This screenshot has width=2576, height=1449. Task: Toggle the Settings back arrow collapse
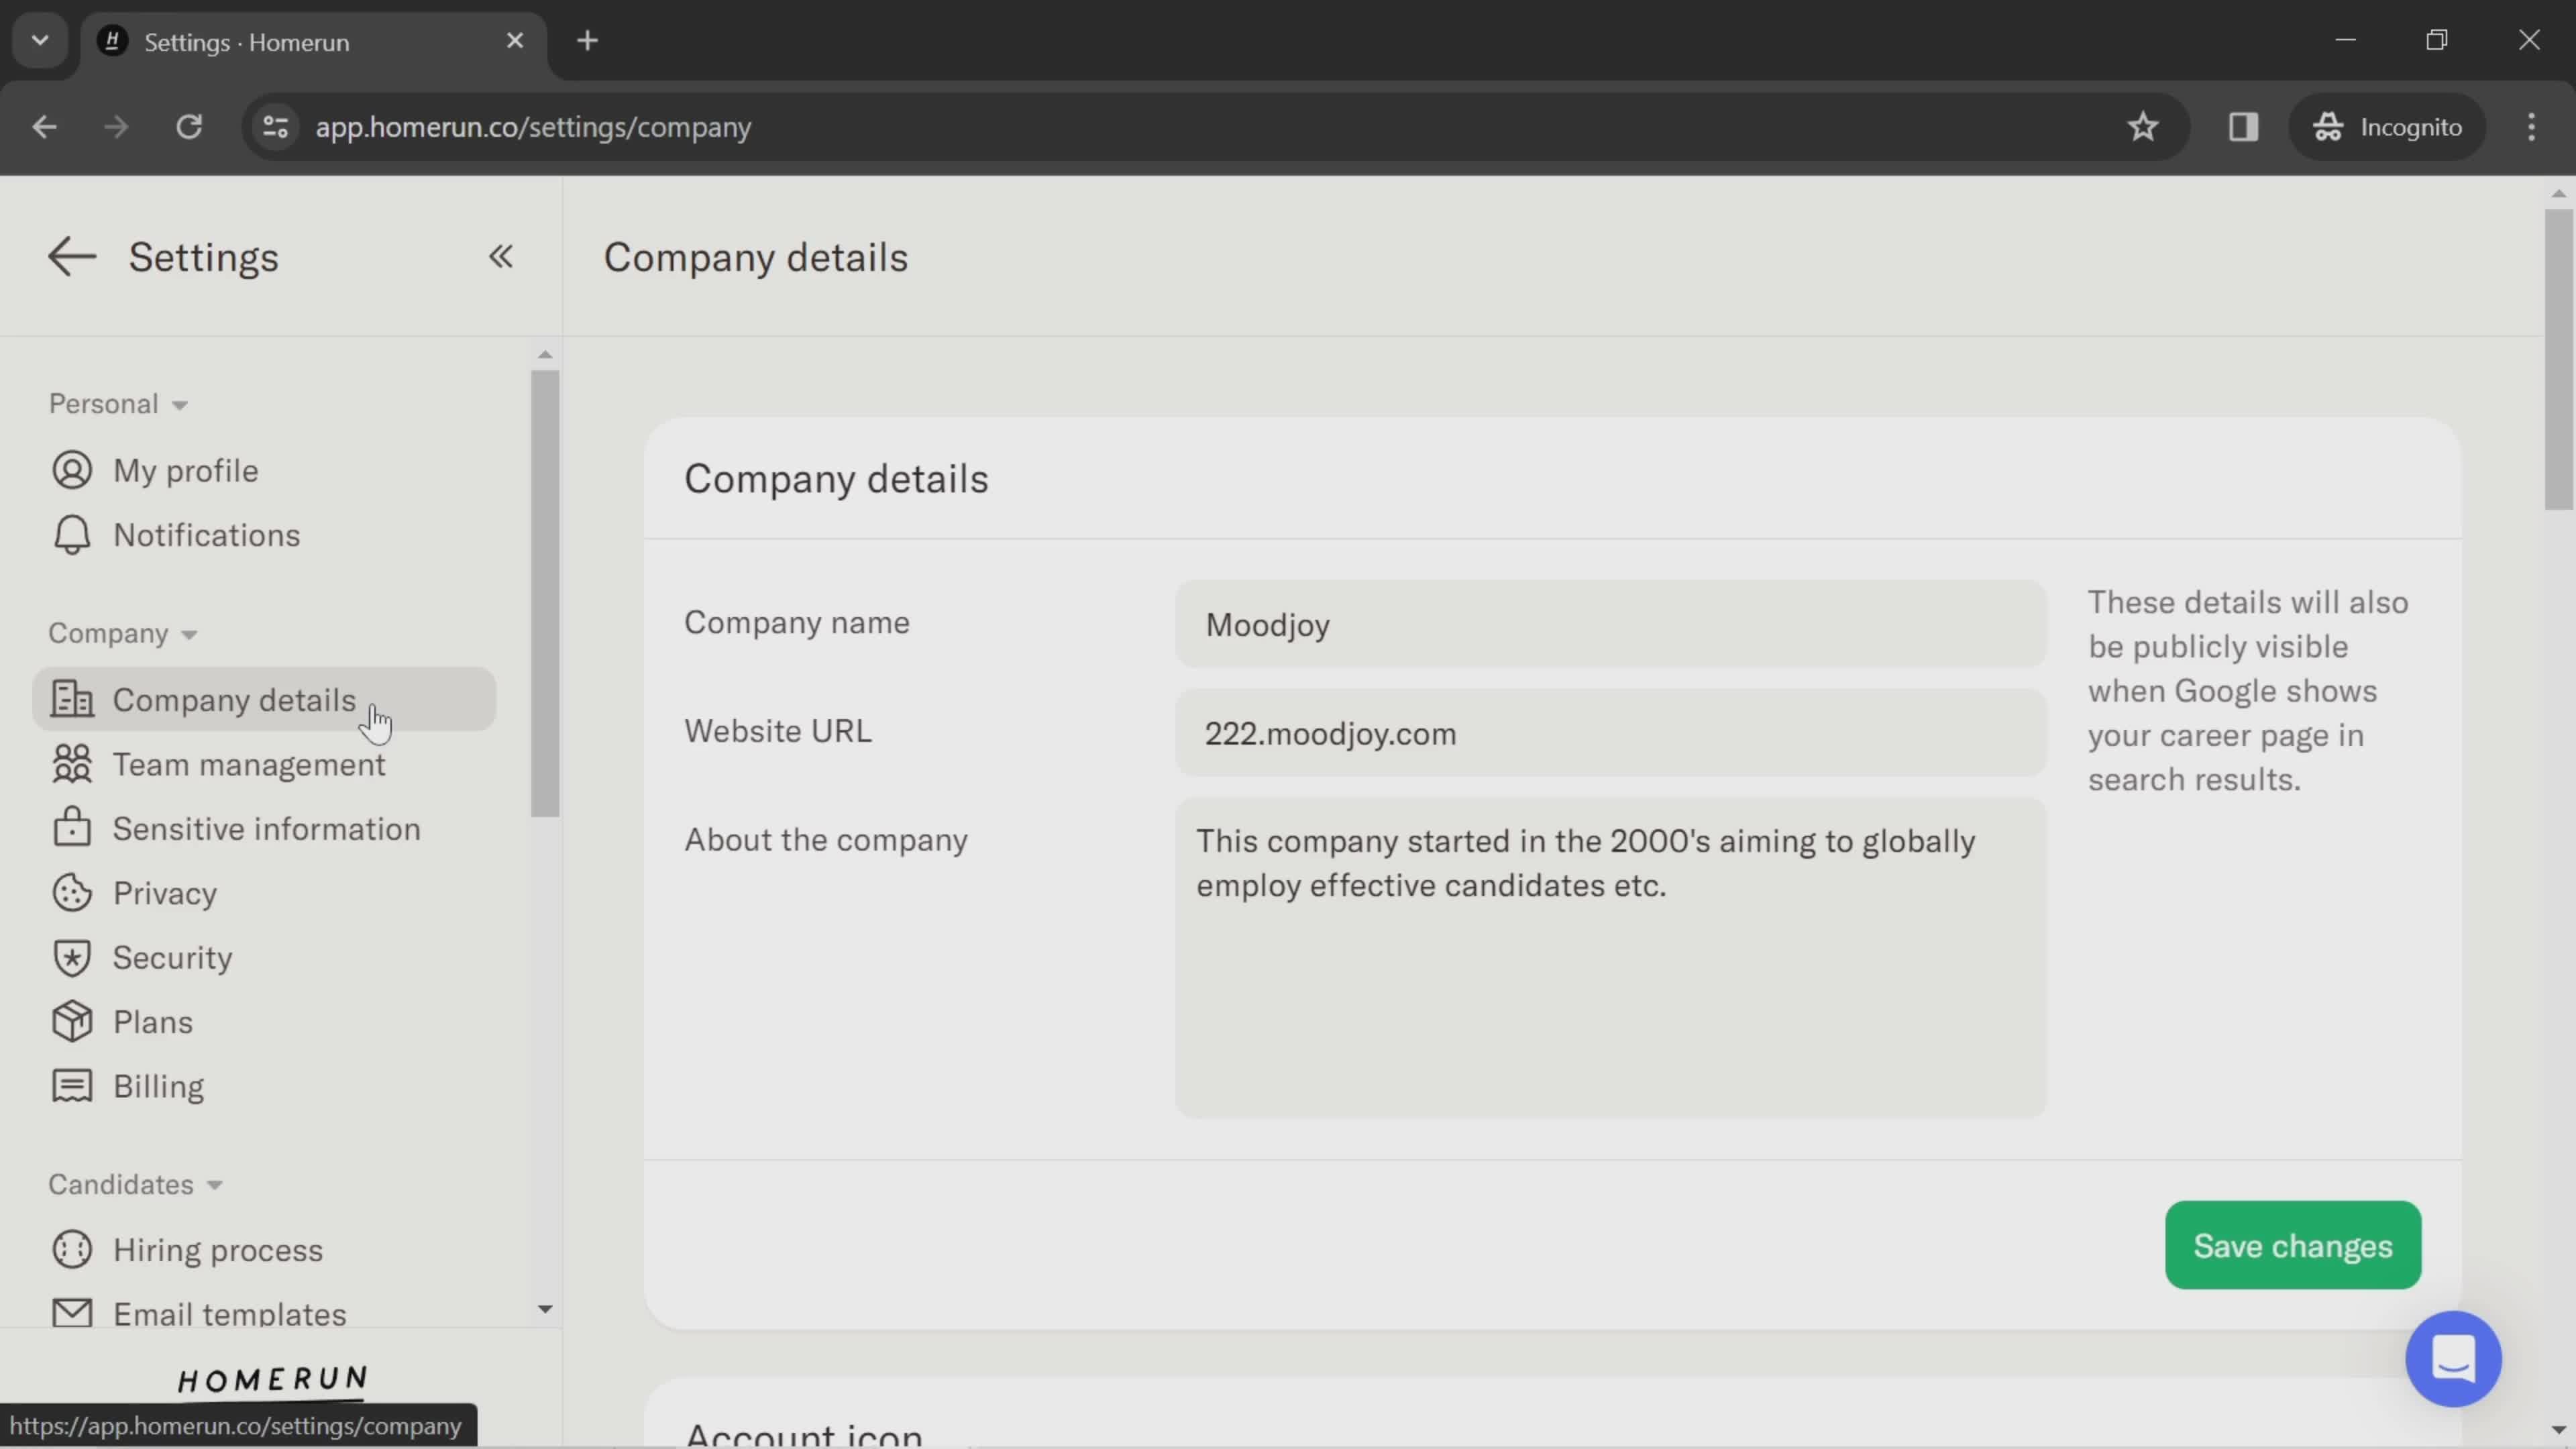click(500, 256)
